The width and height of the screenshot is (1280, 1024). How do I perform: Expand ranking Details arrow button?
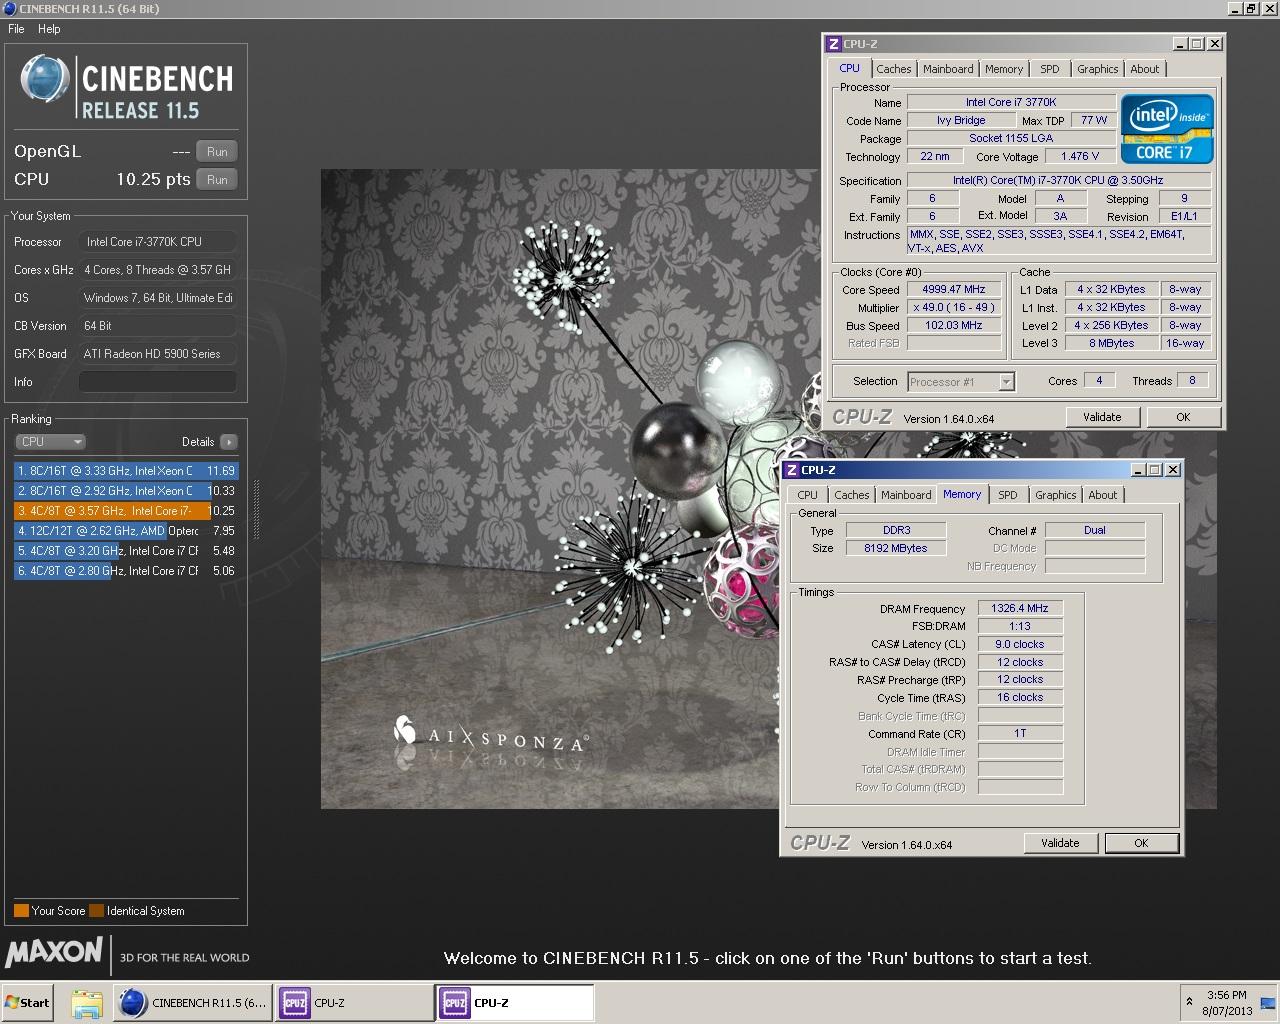(229, 441)
